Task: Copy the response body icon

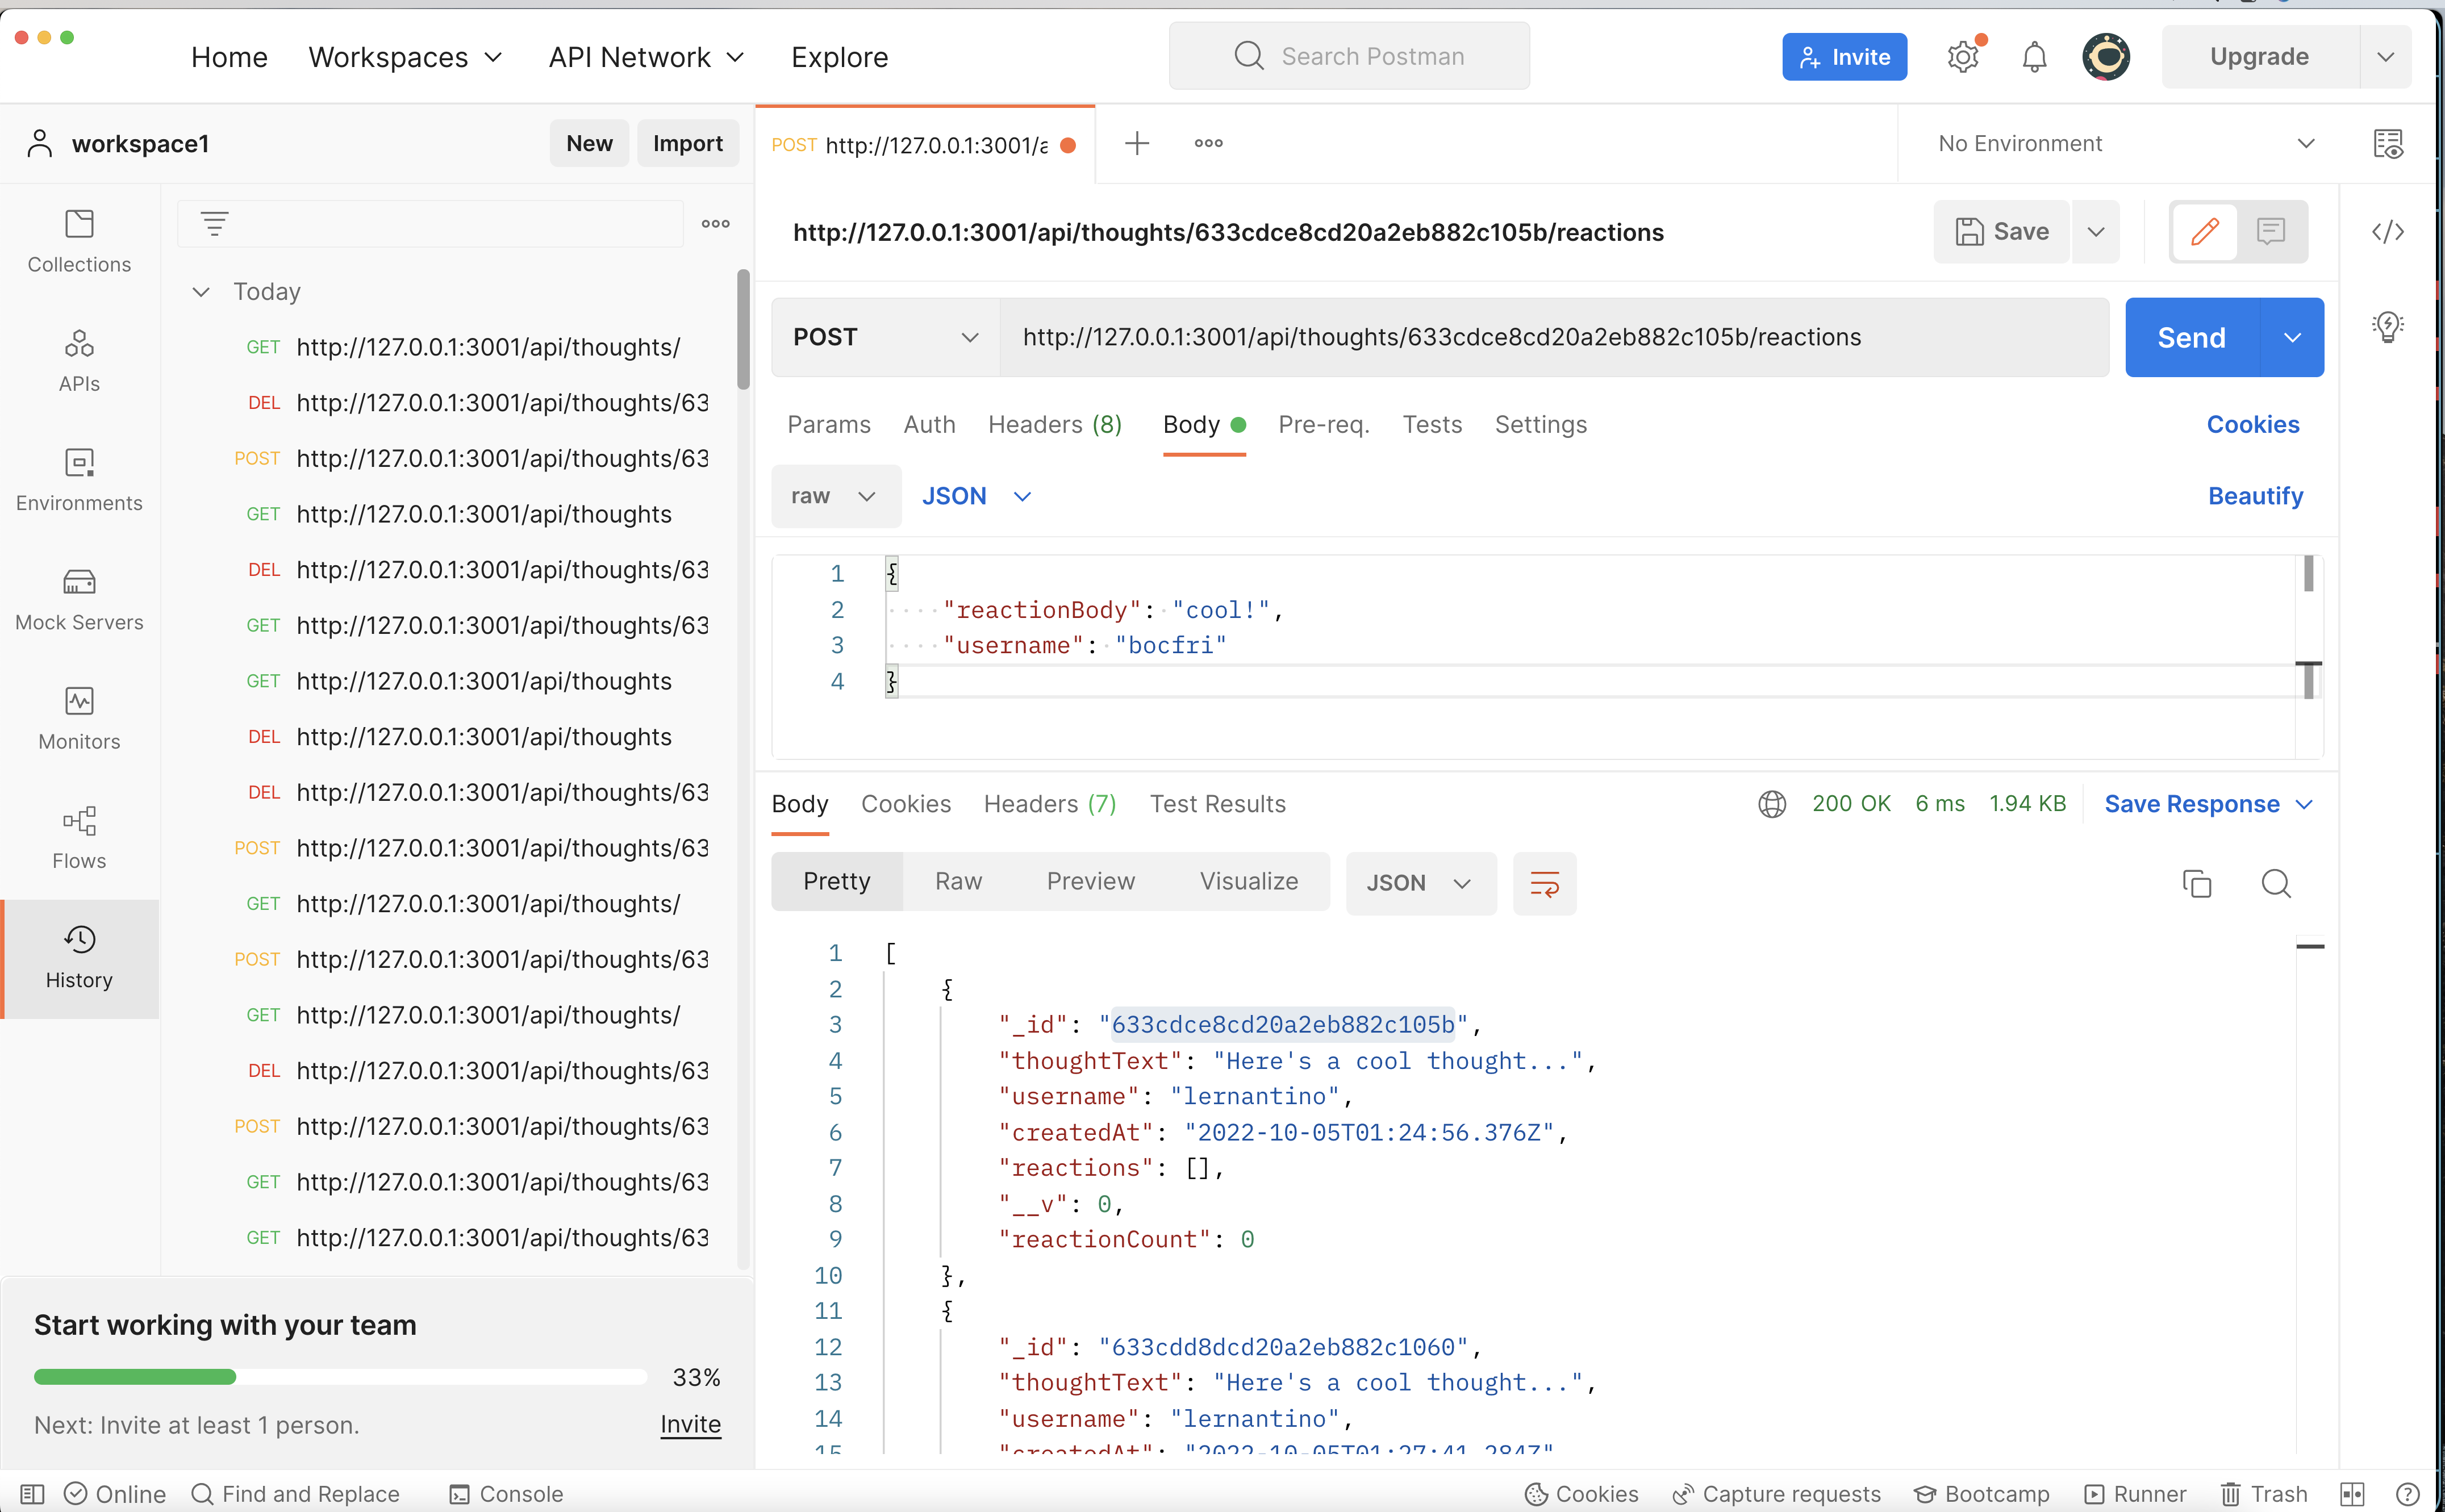Action: coord(2196,883)
